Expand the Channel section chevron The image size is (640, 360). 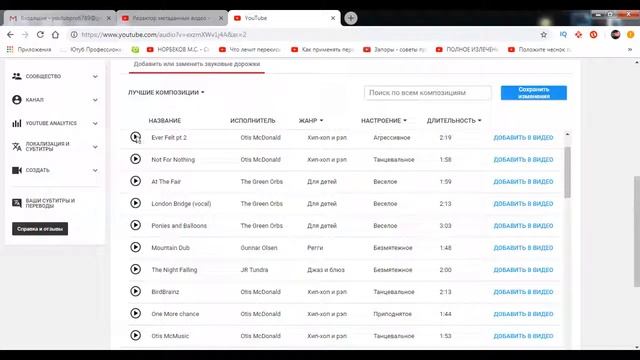tap(95, 100)
